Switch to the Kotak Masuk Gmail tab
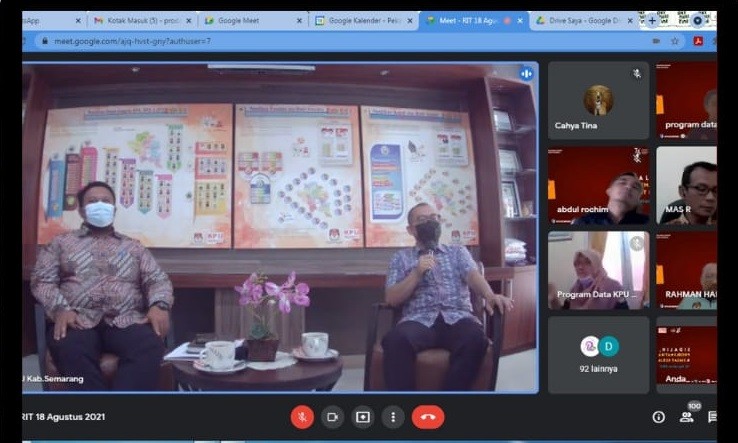738x443 pixels. tap(137, 20)
